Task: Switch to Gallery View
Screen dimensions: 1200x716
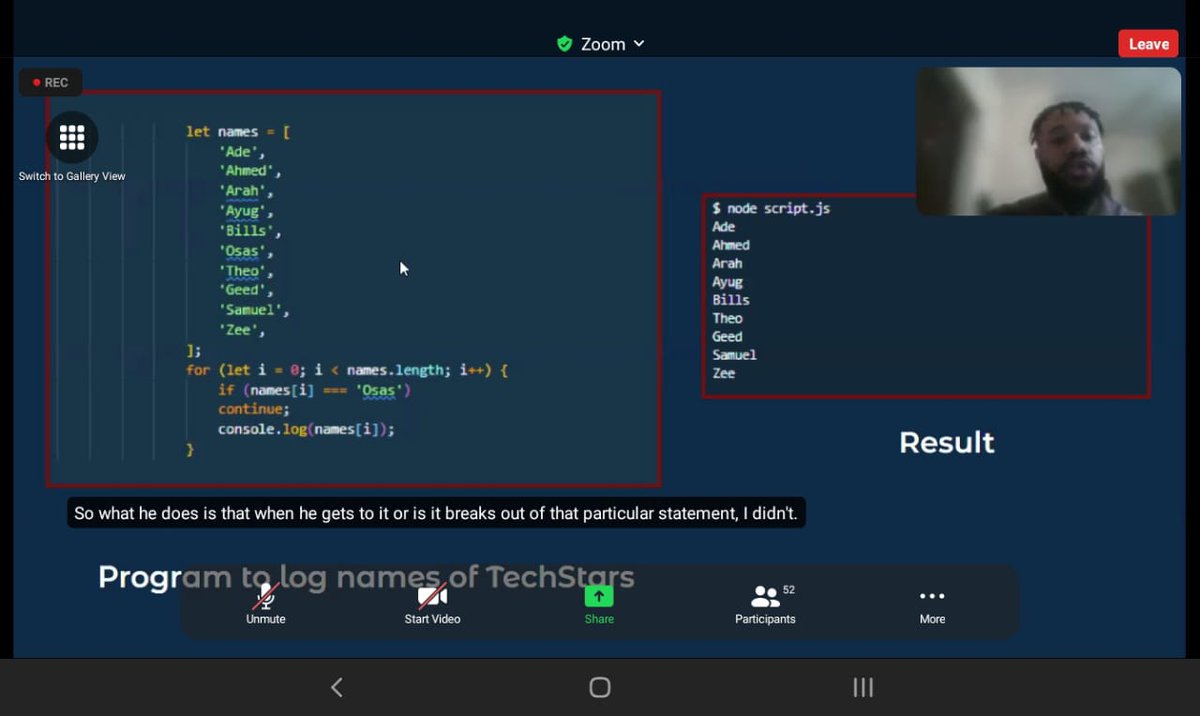Action: point(72,147)
